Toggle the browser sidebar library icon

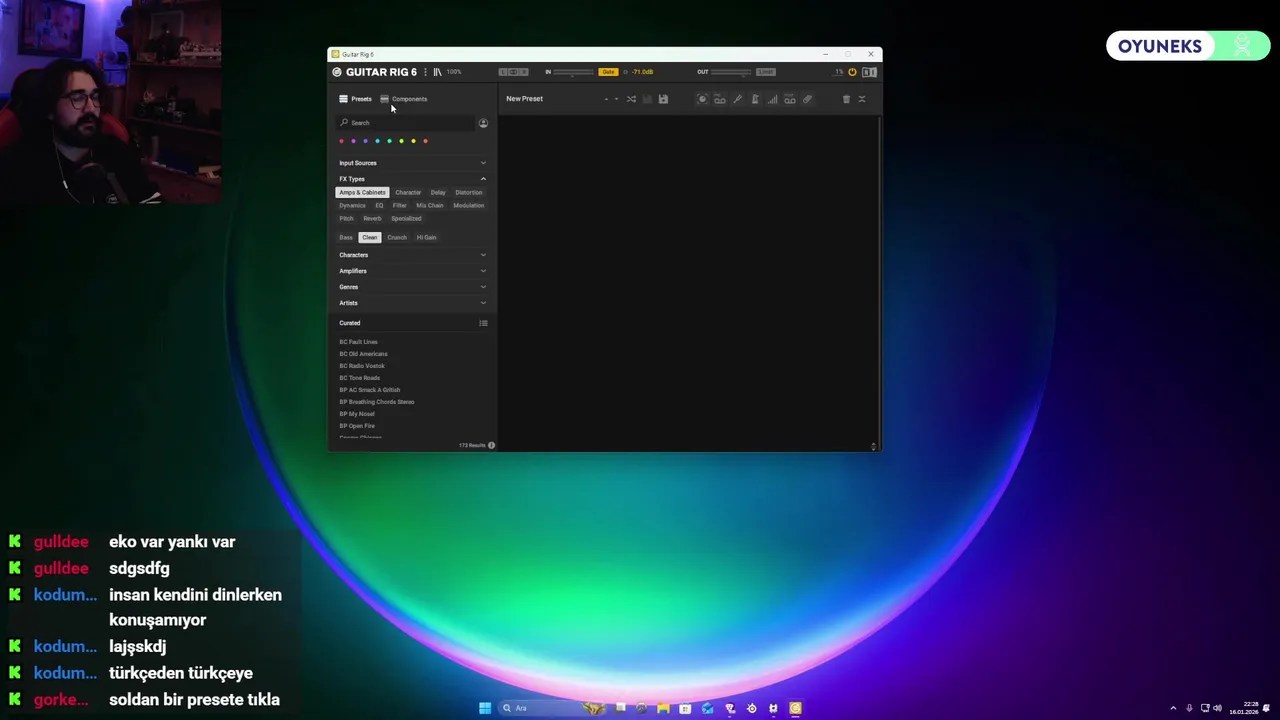437,72
